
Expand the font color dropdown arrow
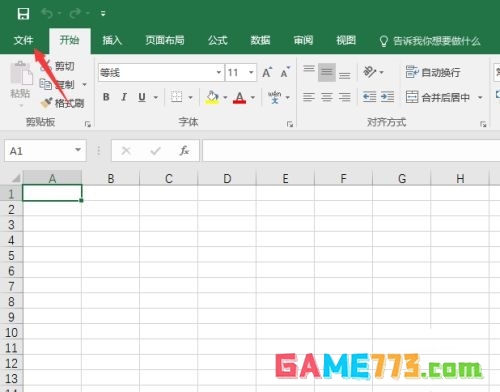[x=253, y=97]
